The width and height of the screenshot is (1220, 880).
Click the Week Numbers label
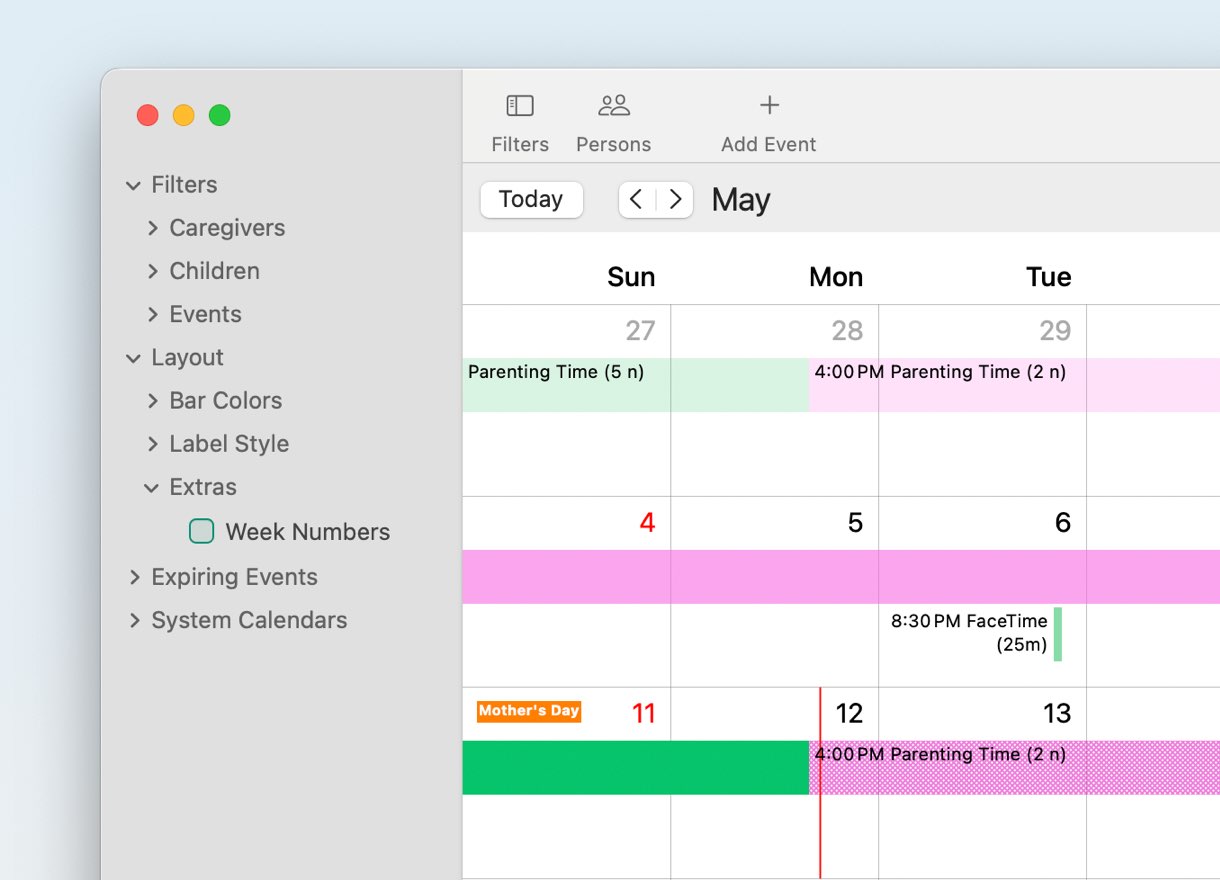click(308, 532)
